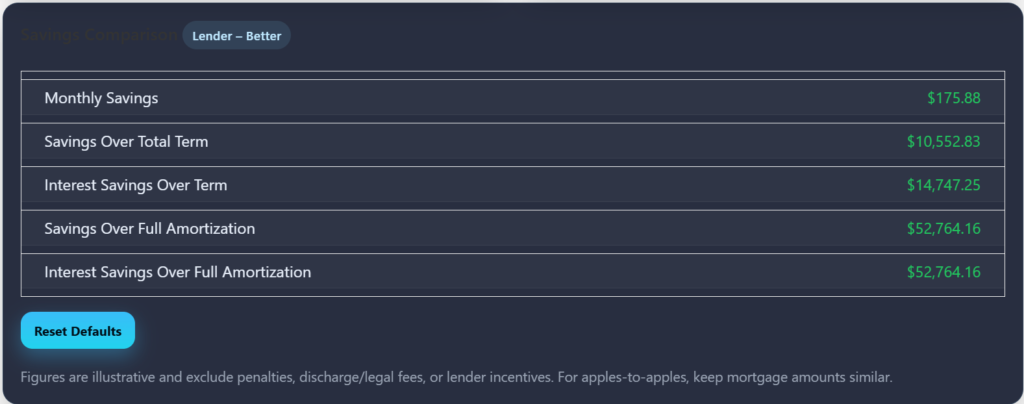Click the Lender – Better badge

pyautogui.click(x=236, y=36)
